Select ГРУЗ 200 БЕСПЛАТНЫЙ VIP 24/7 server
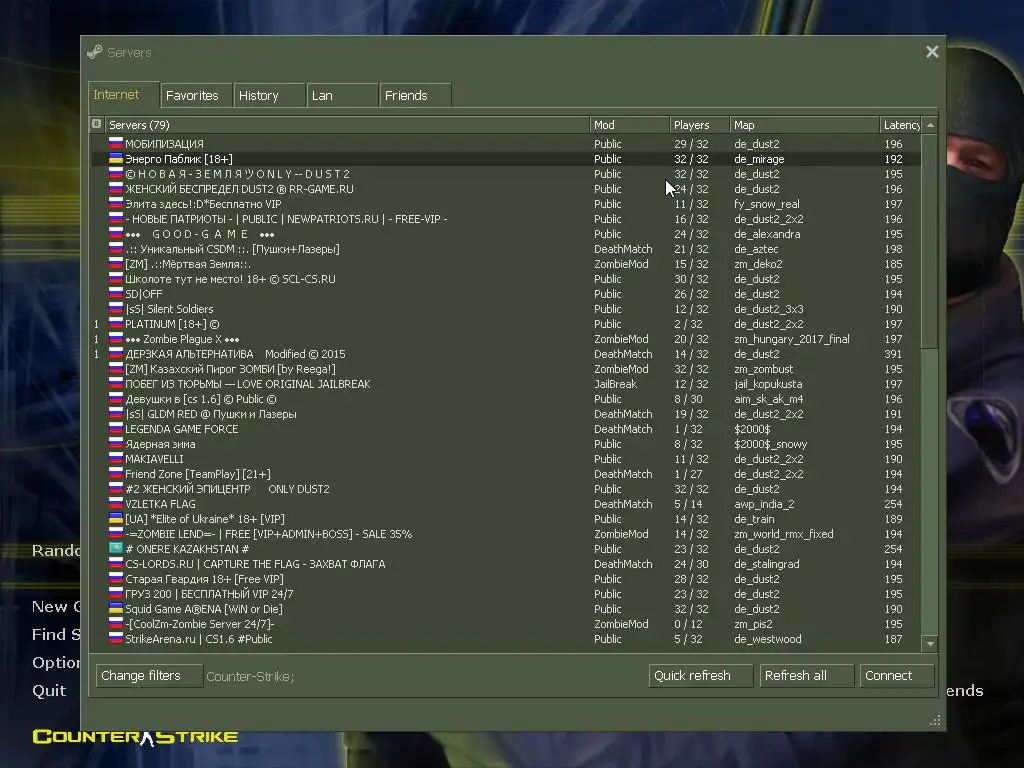The image size is (1024, 768). (505, 594)
